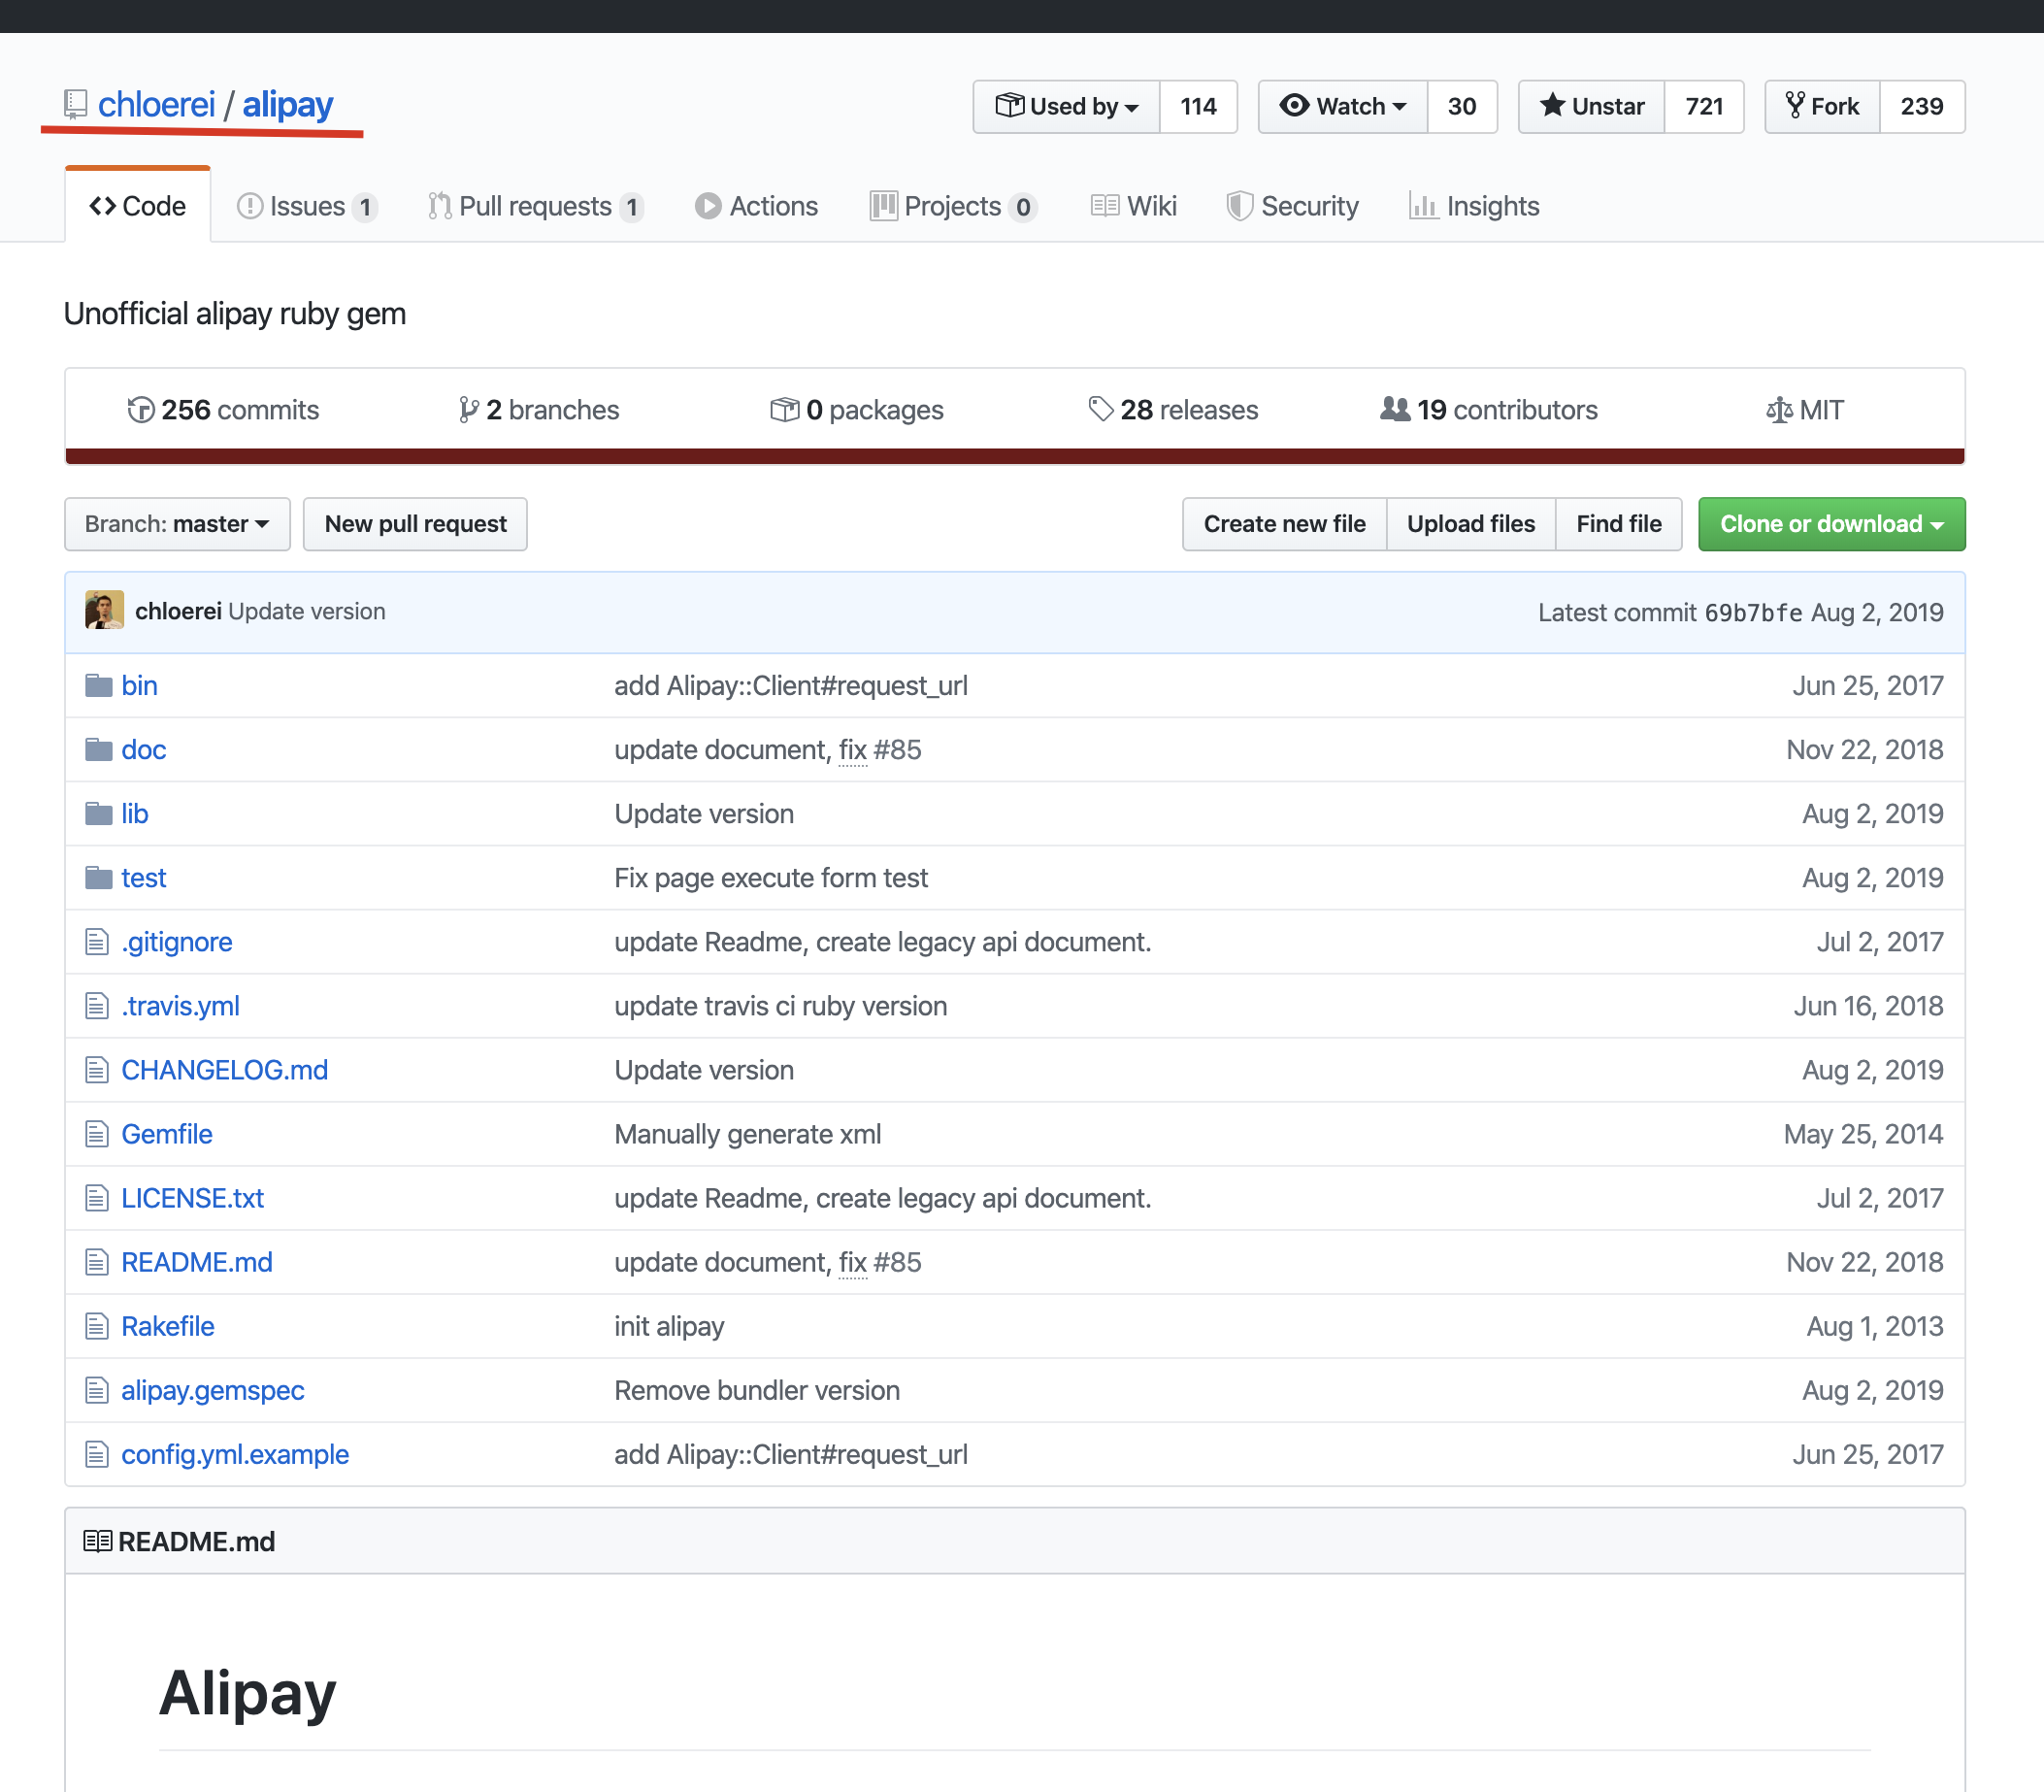Viewport: 2044px width, 1792px height.
Task: Open the bin folder icon
Action: click(x=98, y=686)
